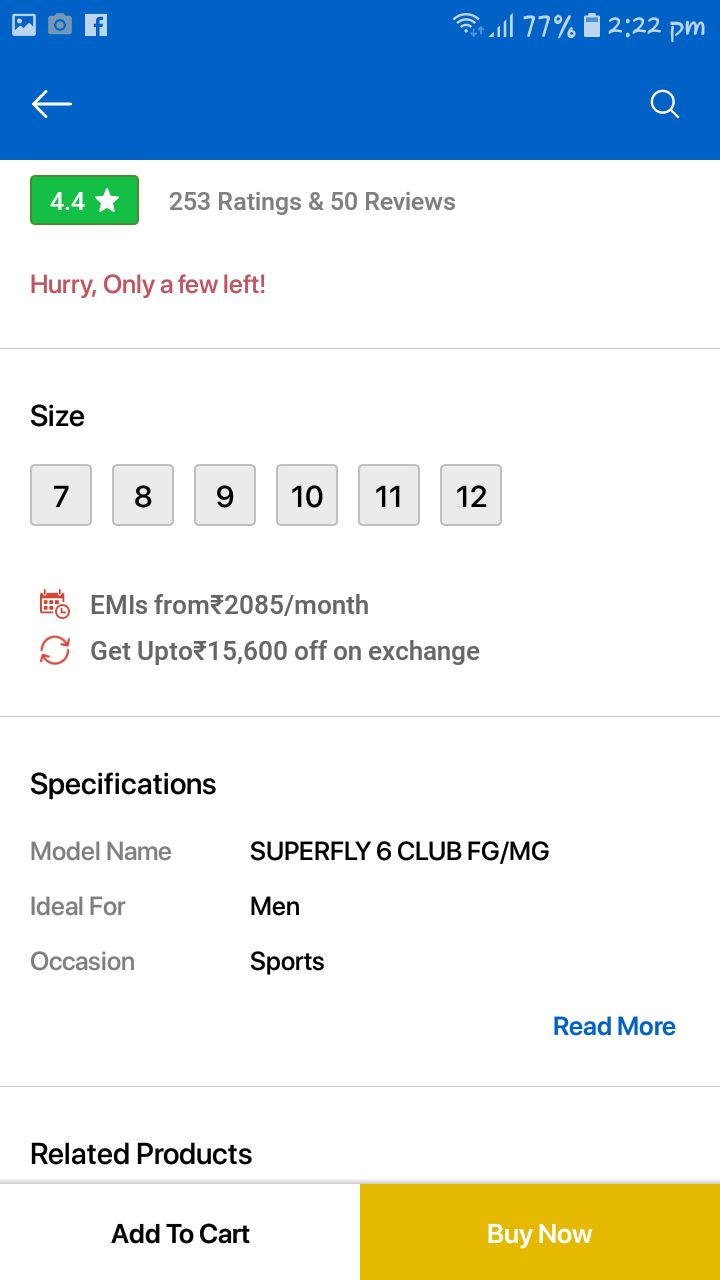Tap the Facebook notification icon
This screenshot has width=720, height=1280.
coord(96,26)
